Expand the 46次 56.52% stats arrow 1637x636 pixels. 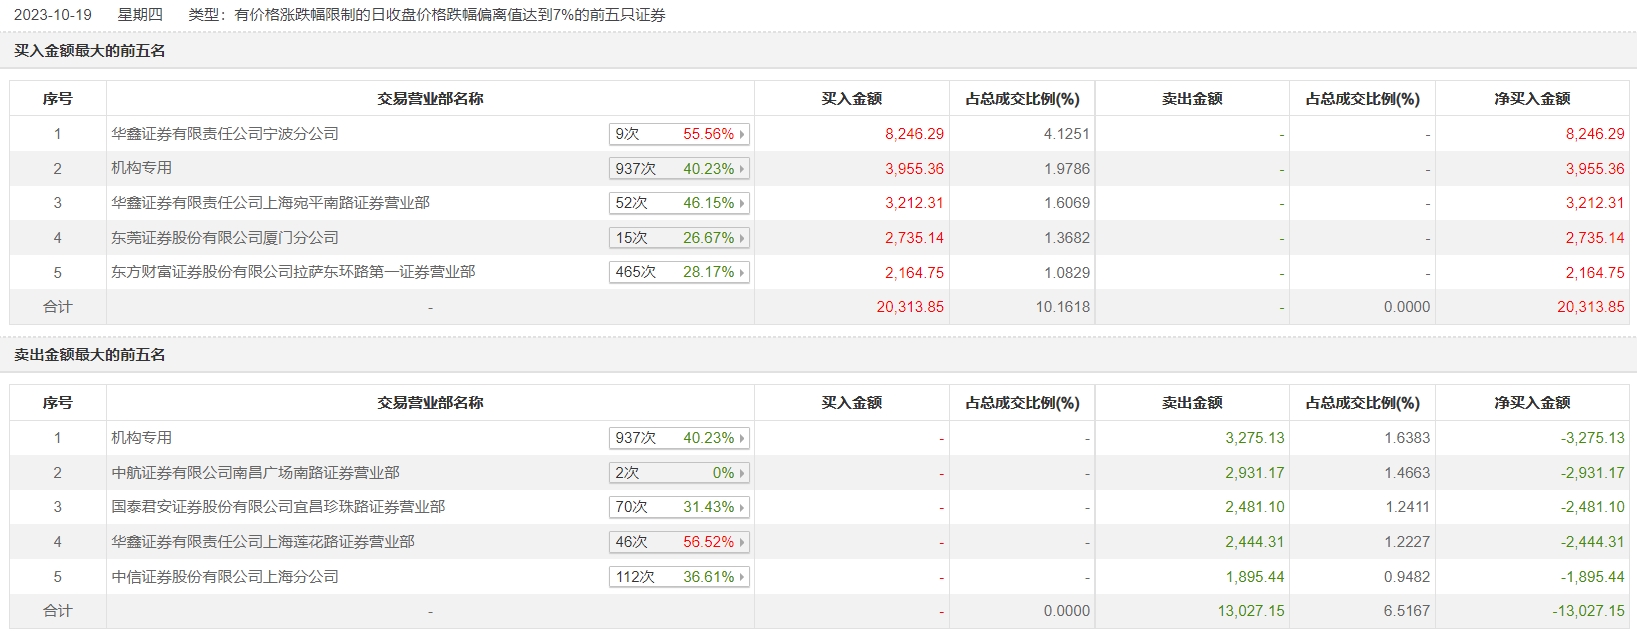click(742, 542)
